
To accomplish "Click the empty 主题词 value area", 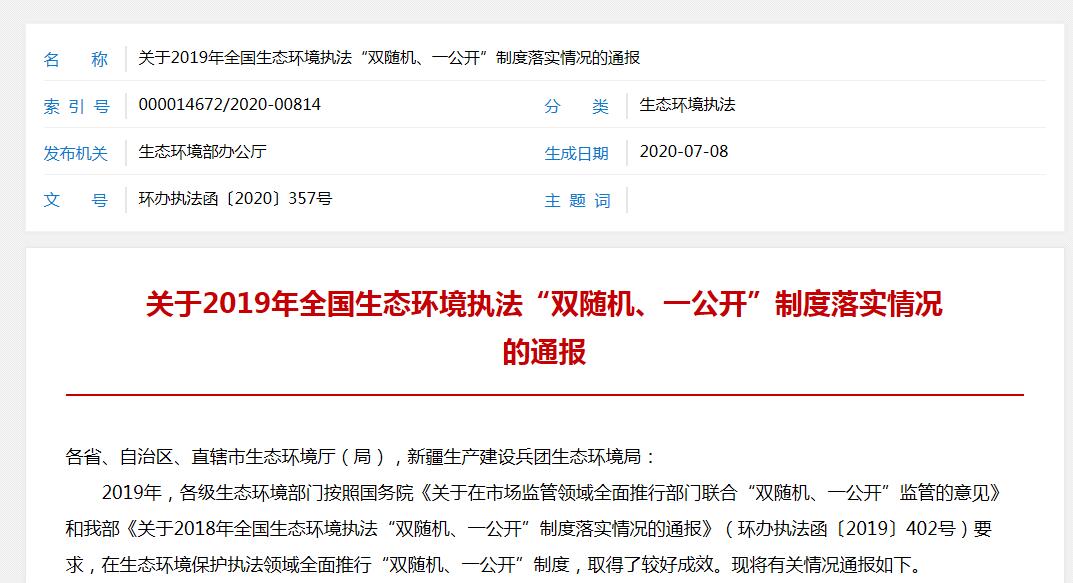I will (830, 200).
